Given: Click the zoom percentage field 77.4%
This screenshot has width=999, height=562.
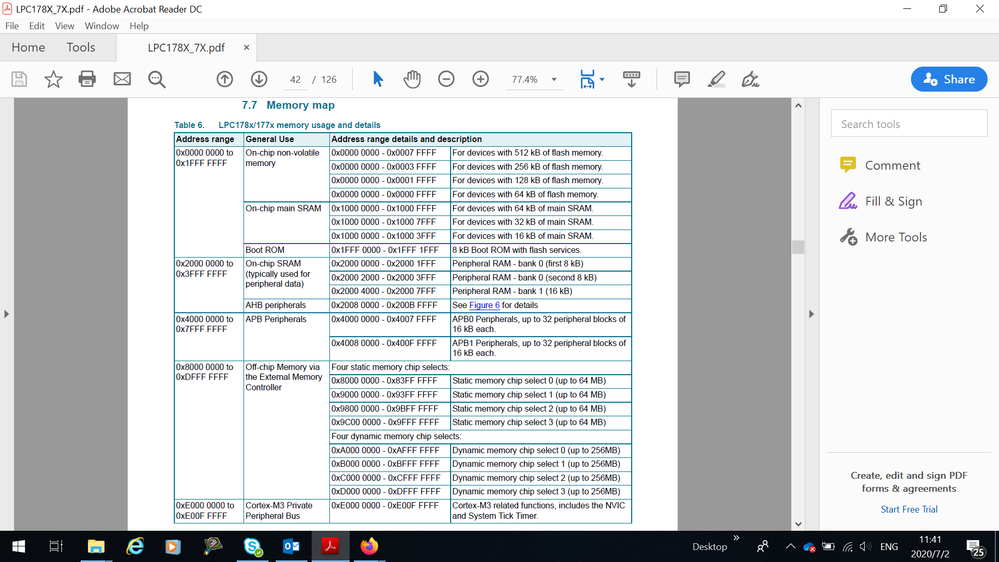Looking at the screenshot, I should 525,80.
